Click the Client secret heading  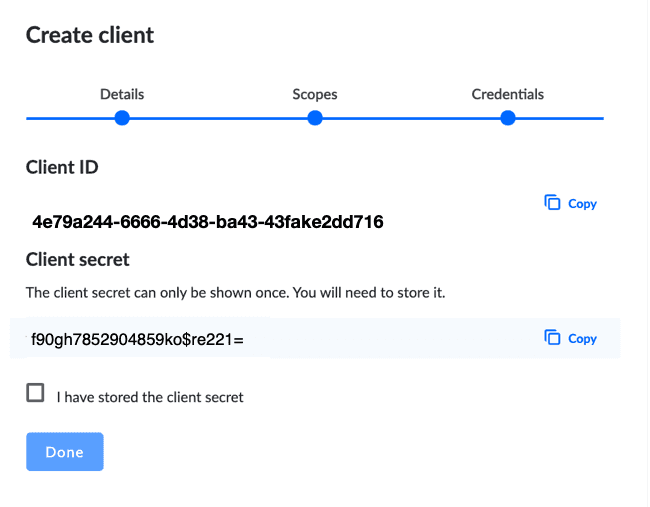[x=78, y=260]
